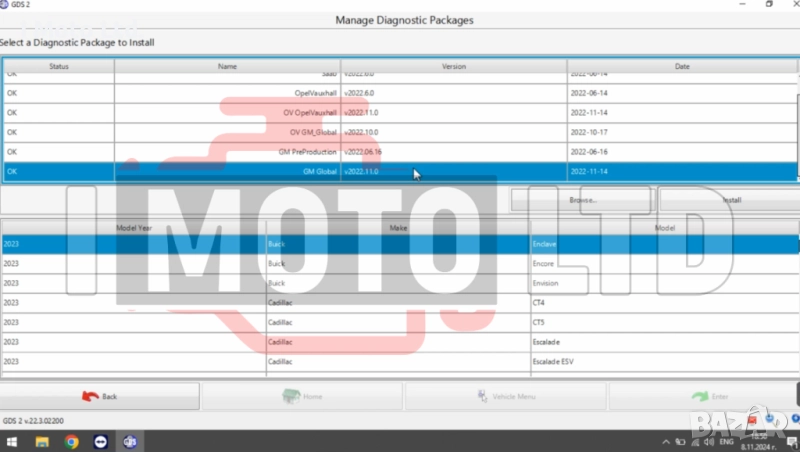Open the TeamViewer taskbar icon

tap(101, 442)
